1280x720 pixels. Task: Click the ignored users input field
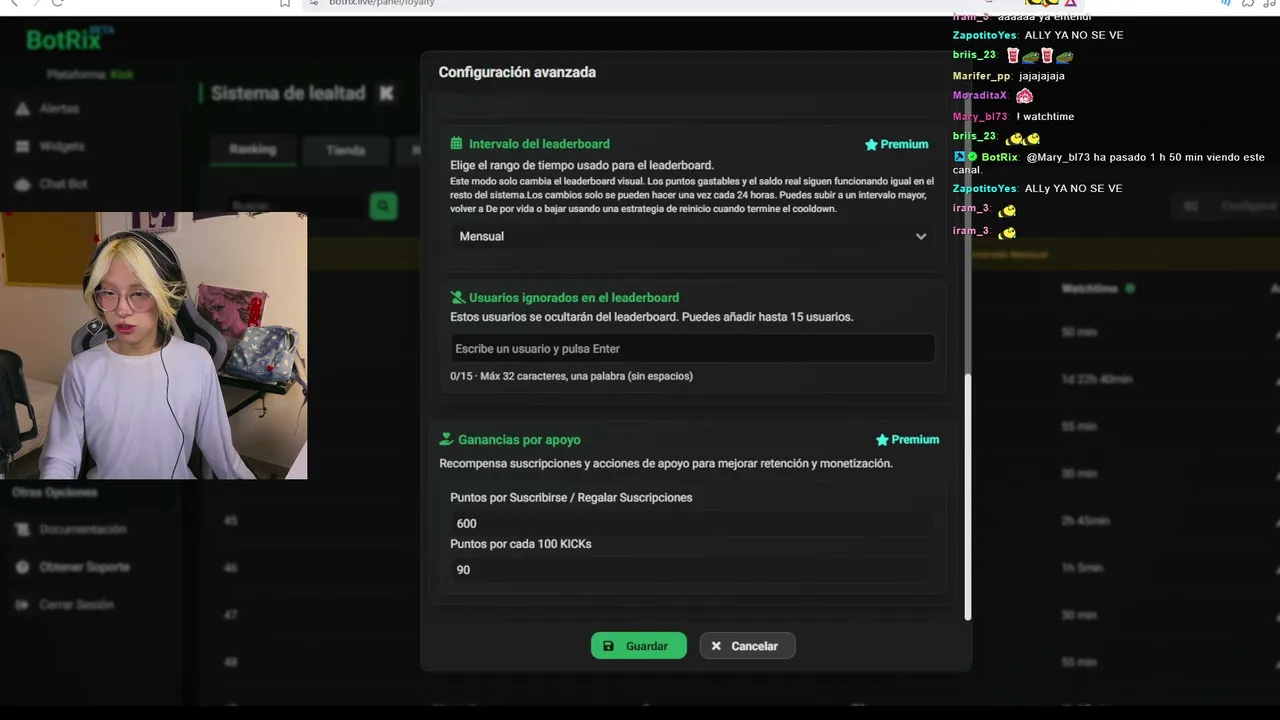pyautogui.click(x=692, y=348)
